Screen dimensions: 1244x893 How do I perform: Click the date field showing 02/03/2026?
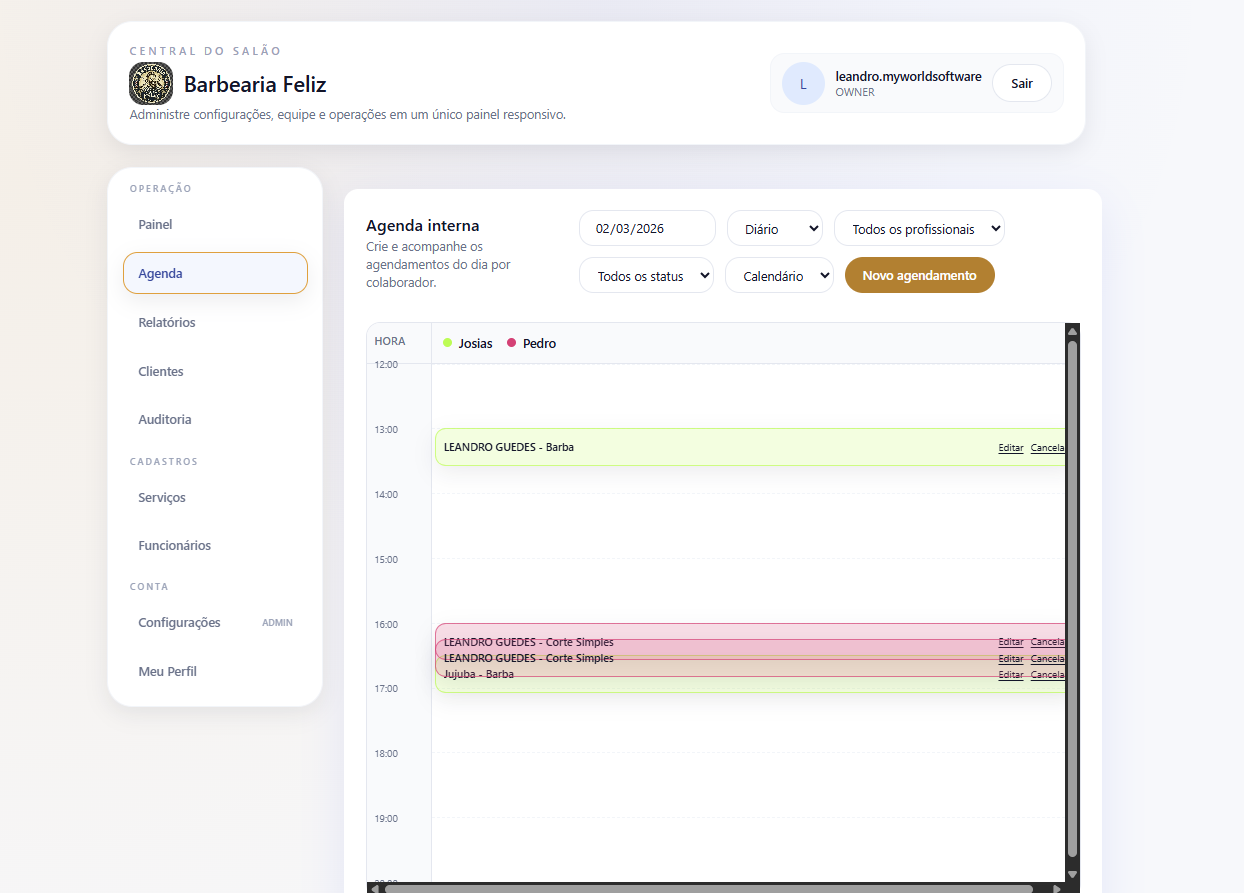pyautogui.click(x=646, y=229)
